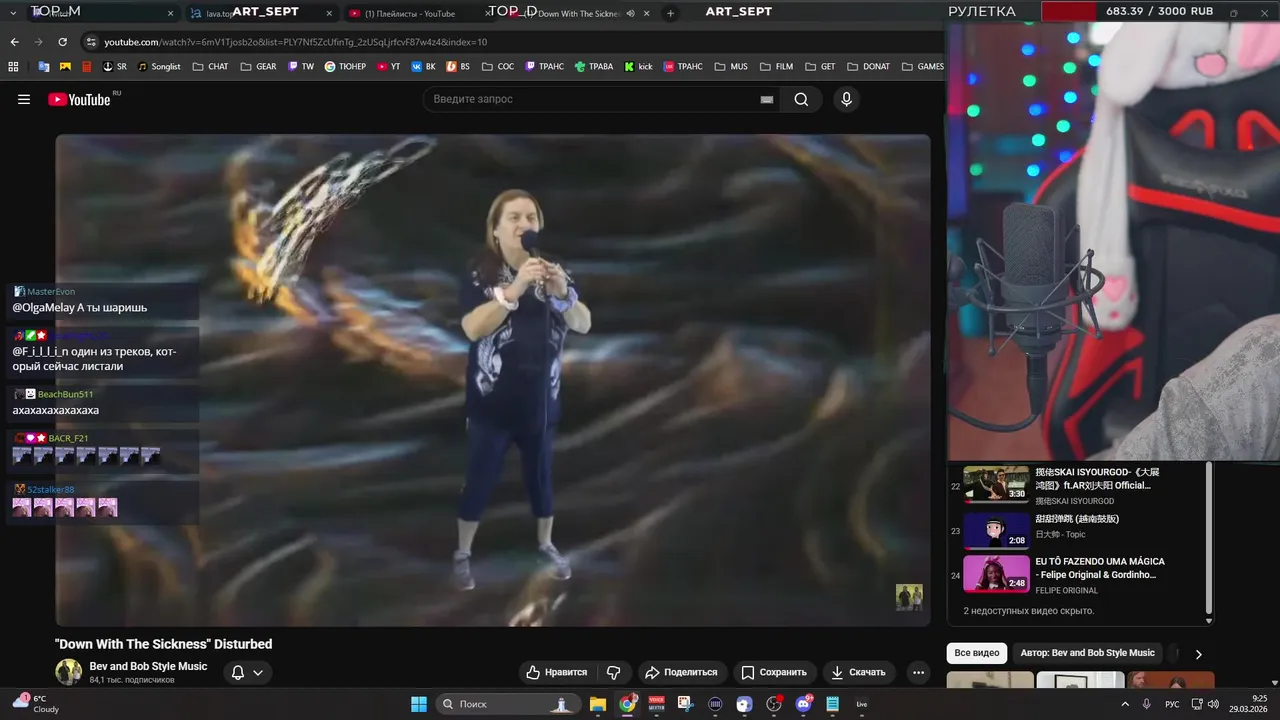Click the Bev and Bob Style Music channel name
Image resolution: width=1280 pixels, height=720 pixels.
tap(148, 666)
